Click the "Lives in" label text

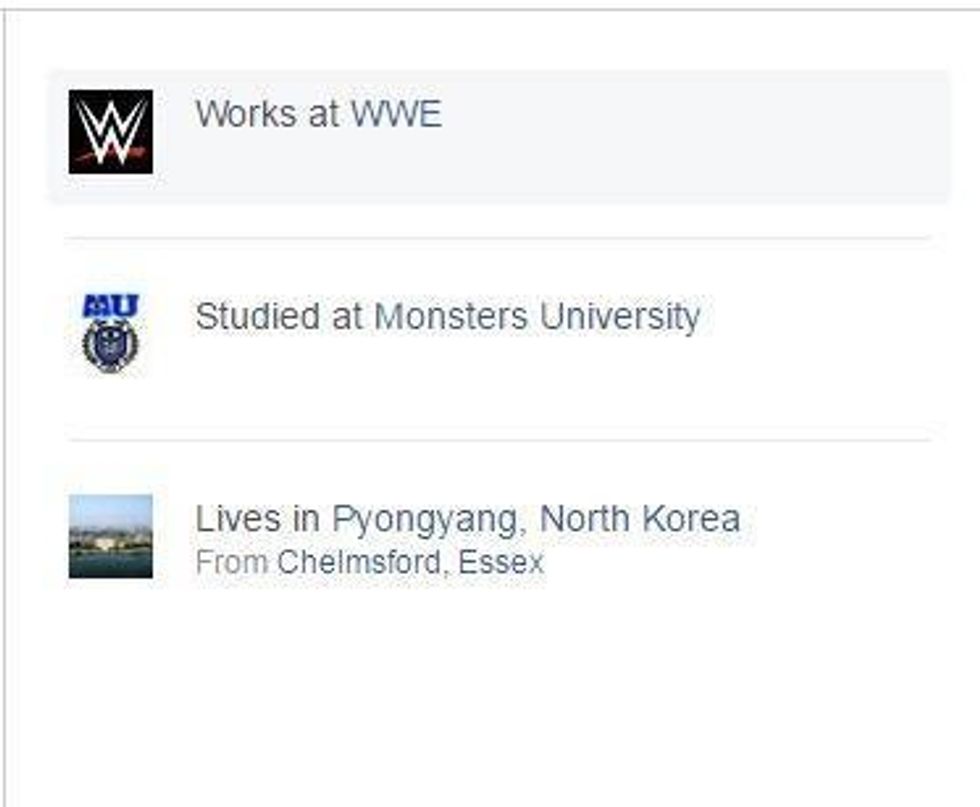tap(258, 519)
